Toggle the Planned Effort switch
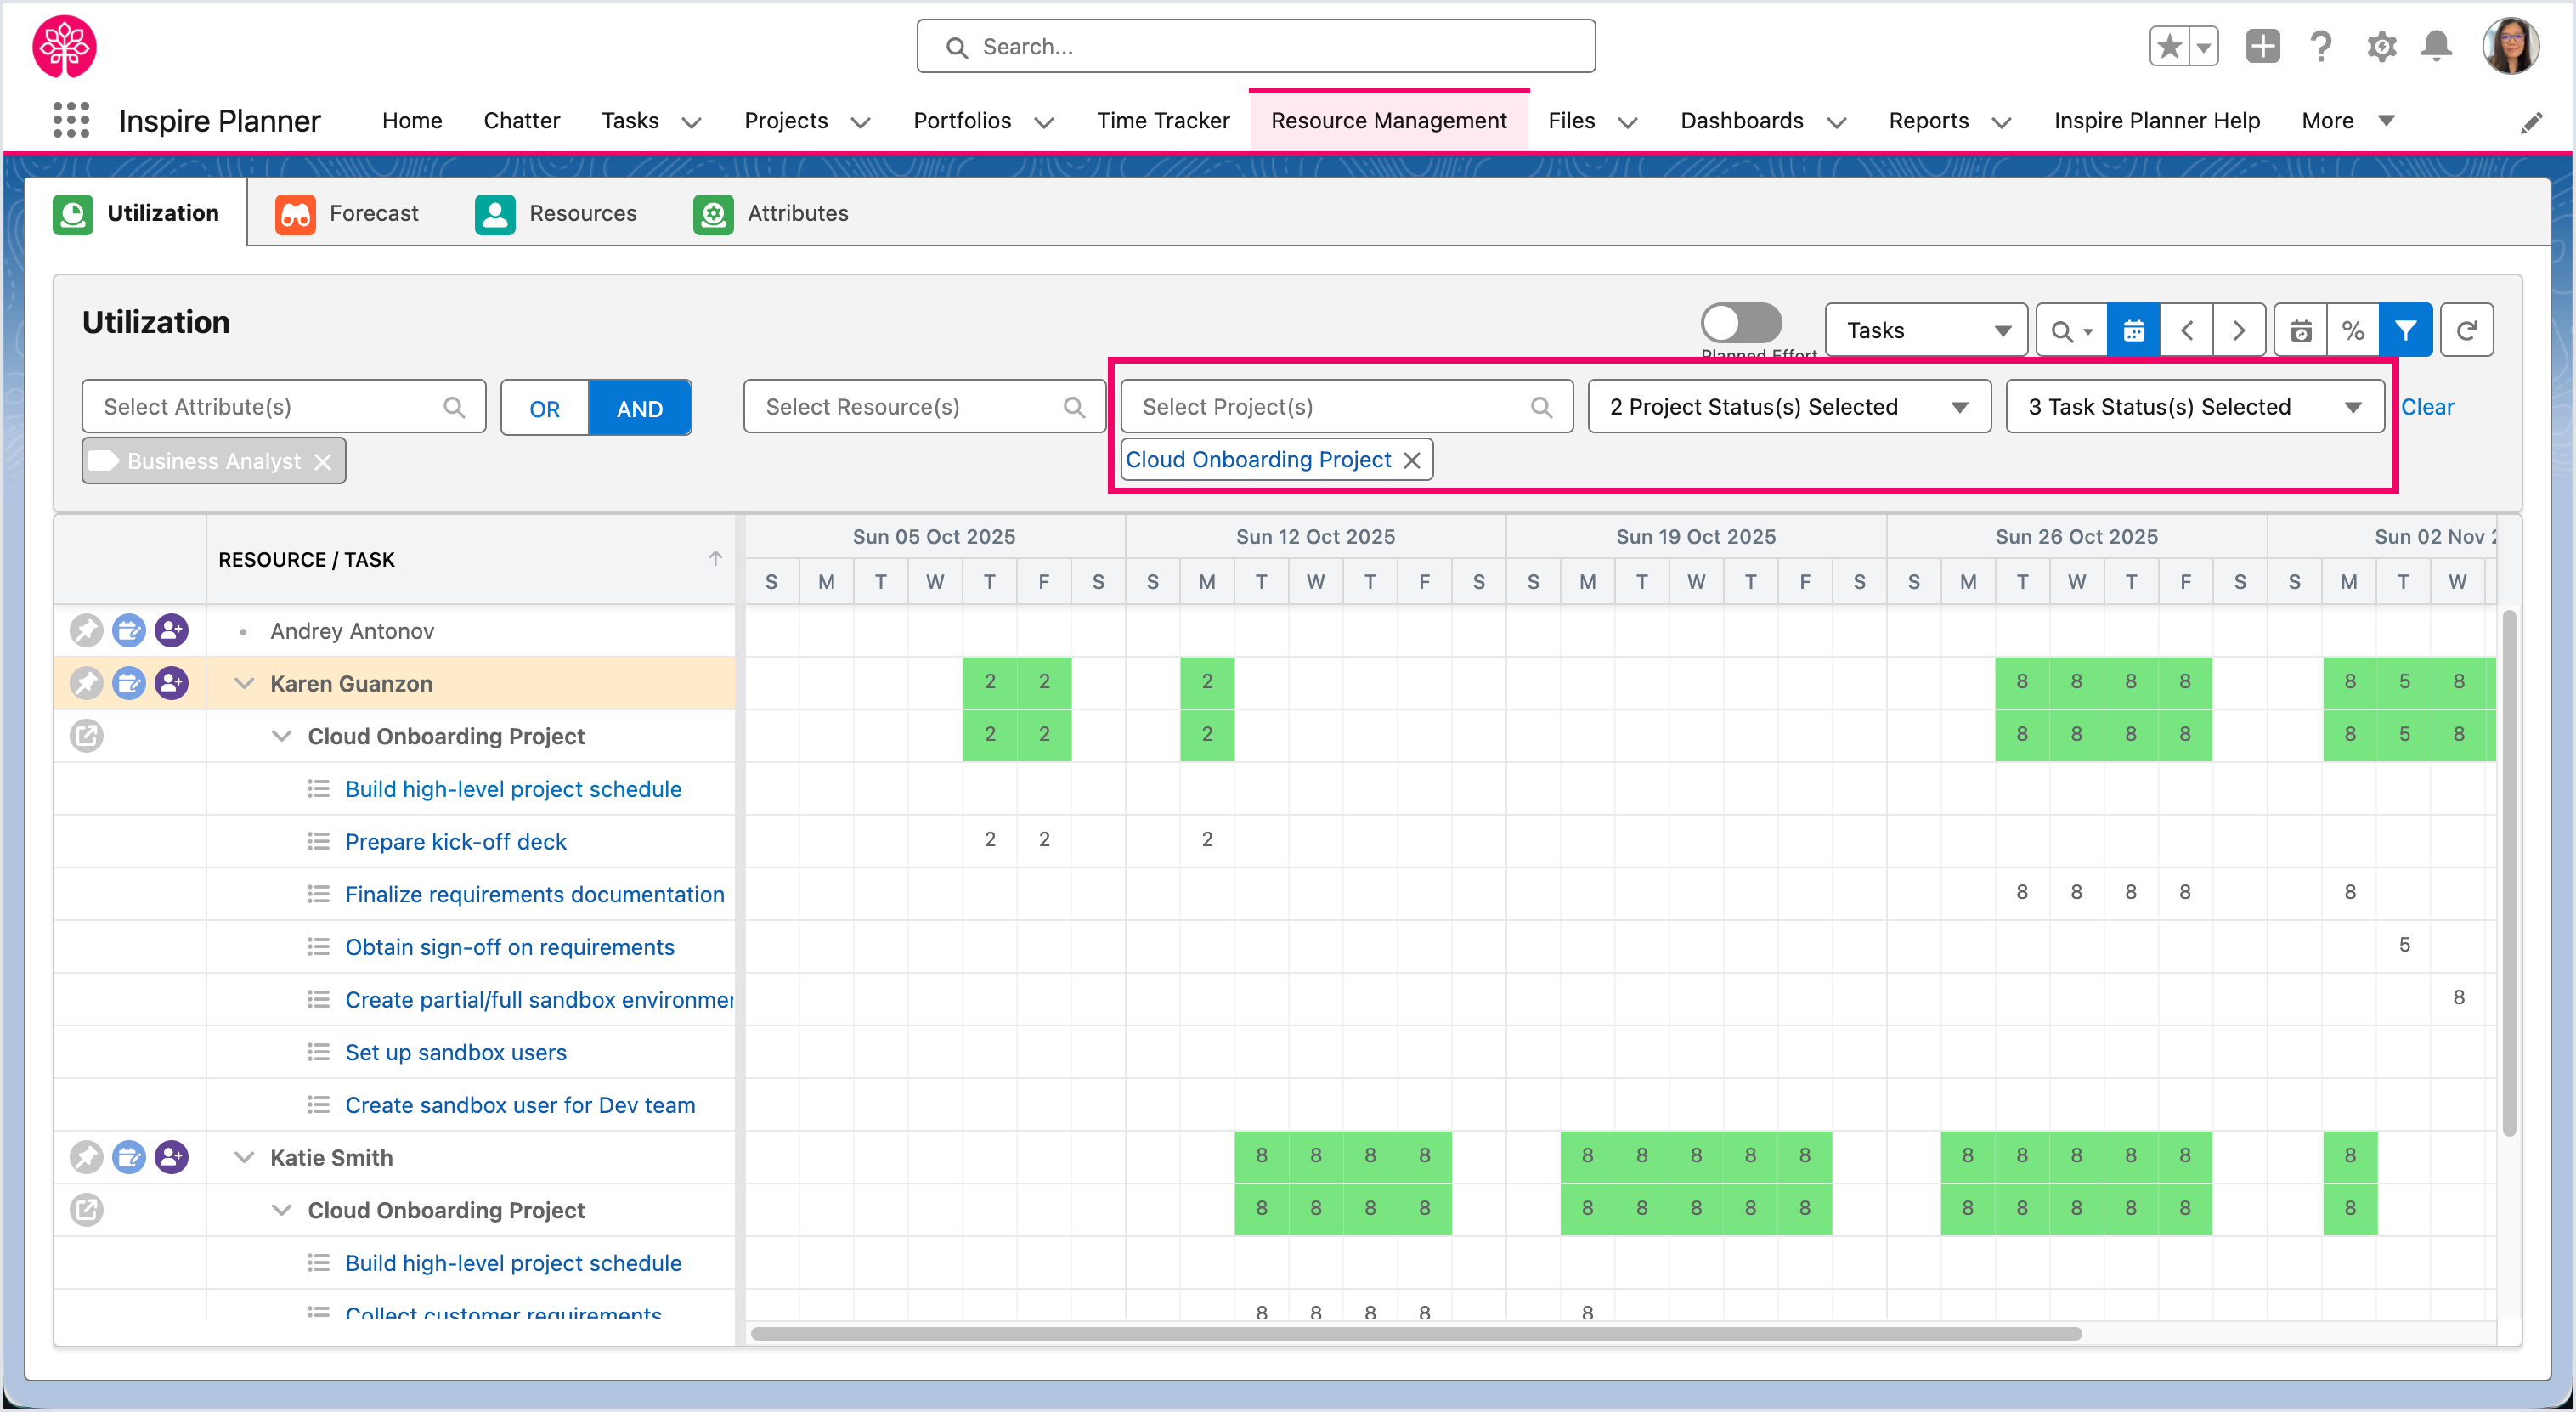 (x=1741, y=323)
